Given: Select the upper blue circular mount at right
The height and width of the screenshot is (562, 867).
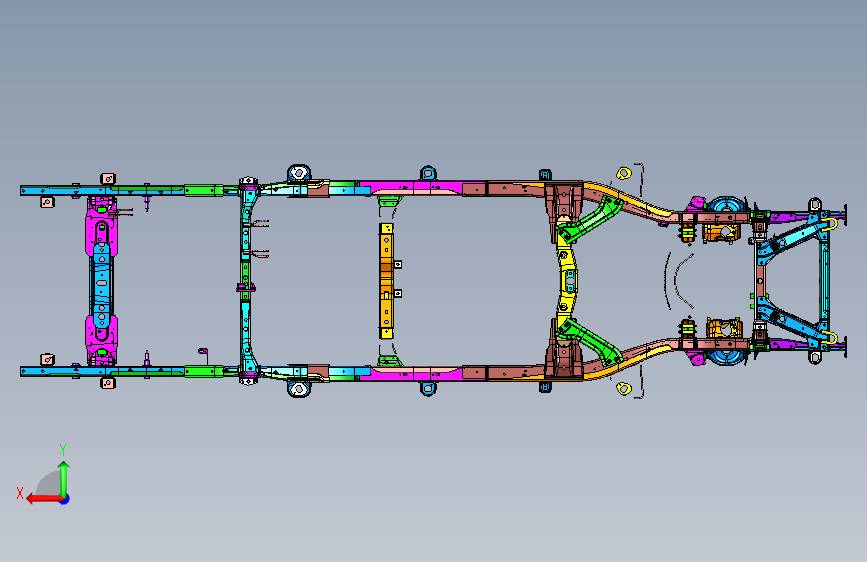Looking at the screenshot, I should coord(727,205).
